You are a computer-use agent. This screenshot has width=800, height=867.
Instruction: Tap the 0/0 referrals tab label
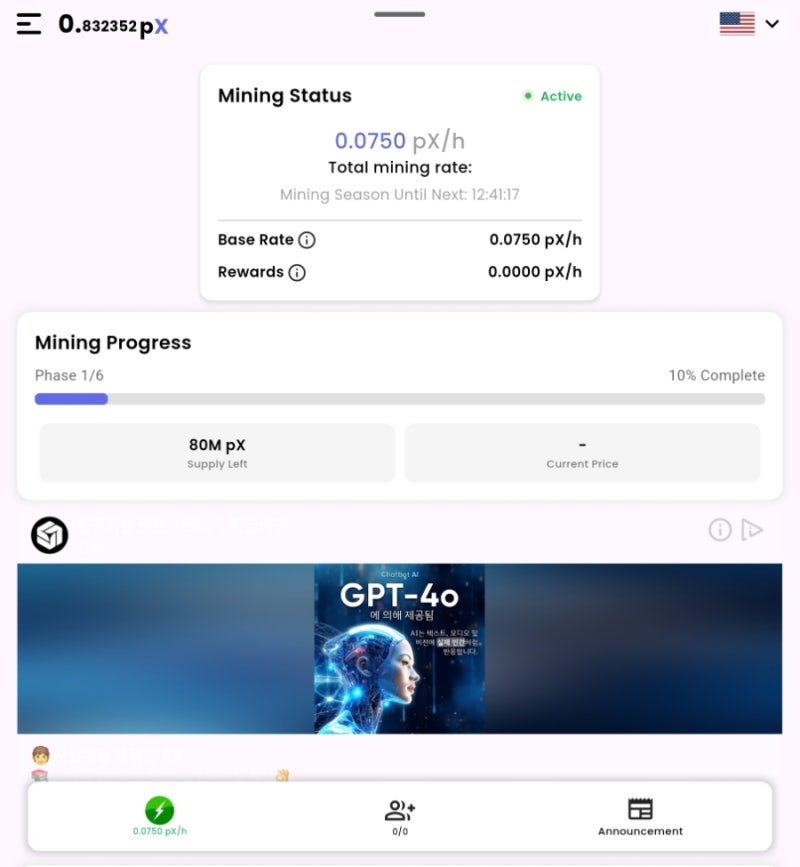pos(400,832)
